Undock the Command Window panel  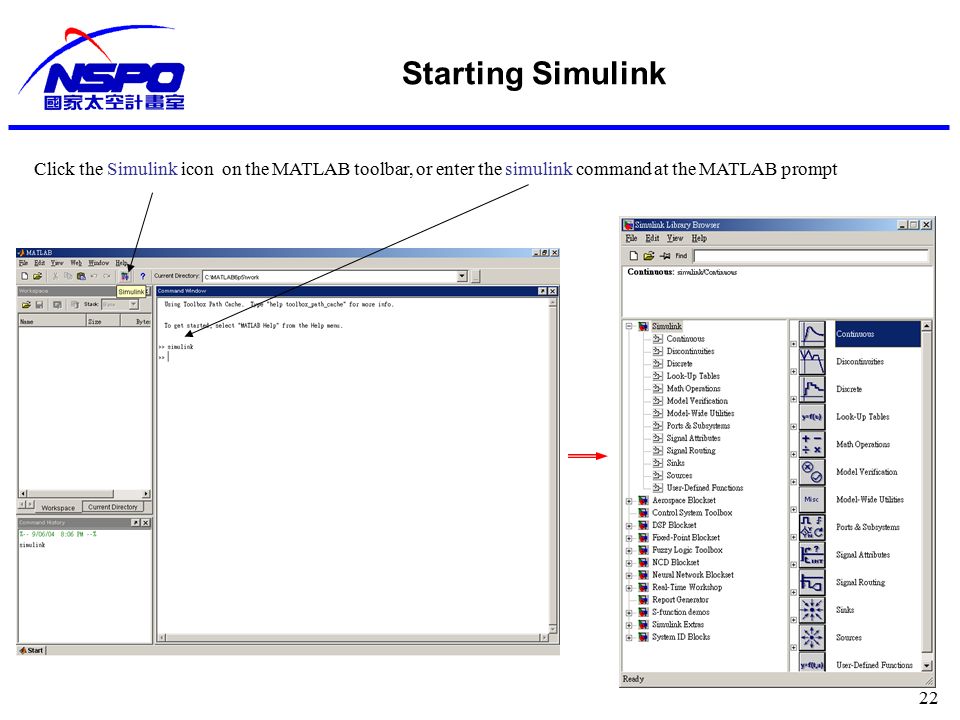542,291
